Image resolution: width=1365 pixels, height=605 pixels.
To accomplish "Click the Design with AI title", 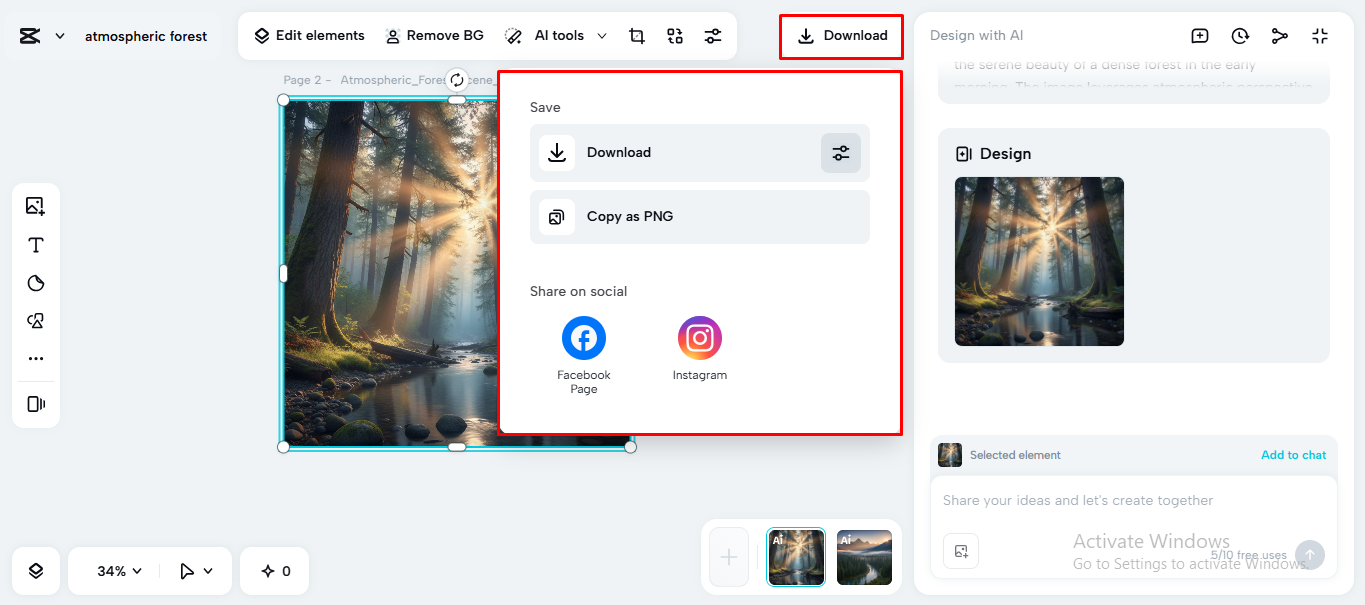I will coord(976,36).
